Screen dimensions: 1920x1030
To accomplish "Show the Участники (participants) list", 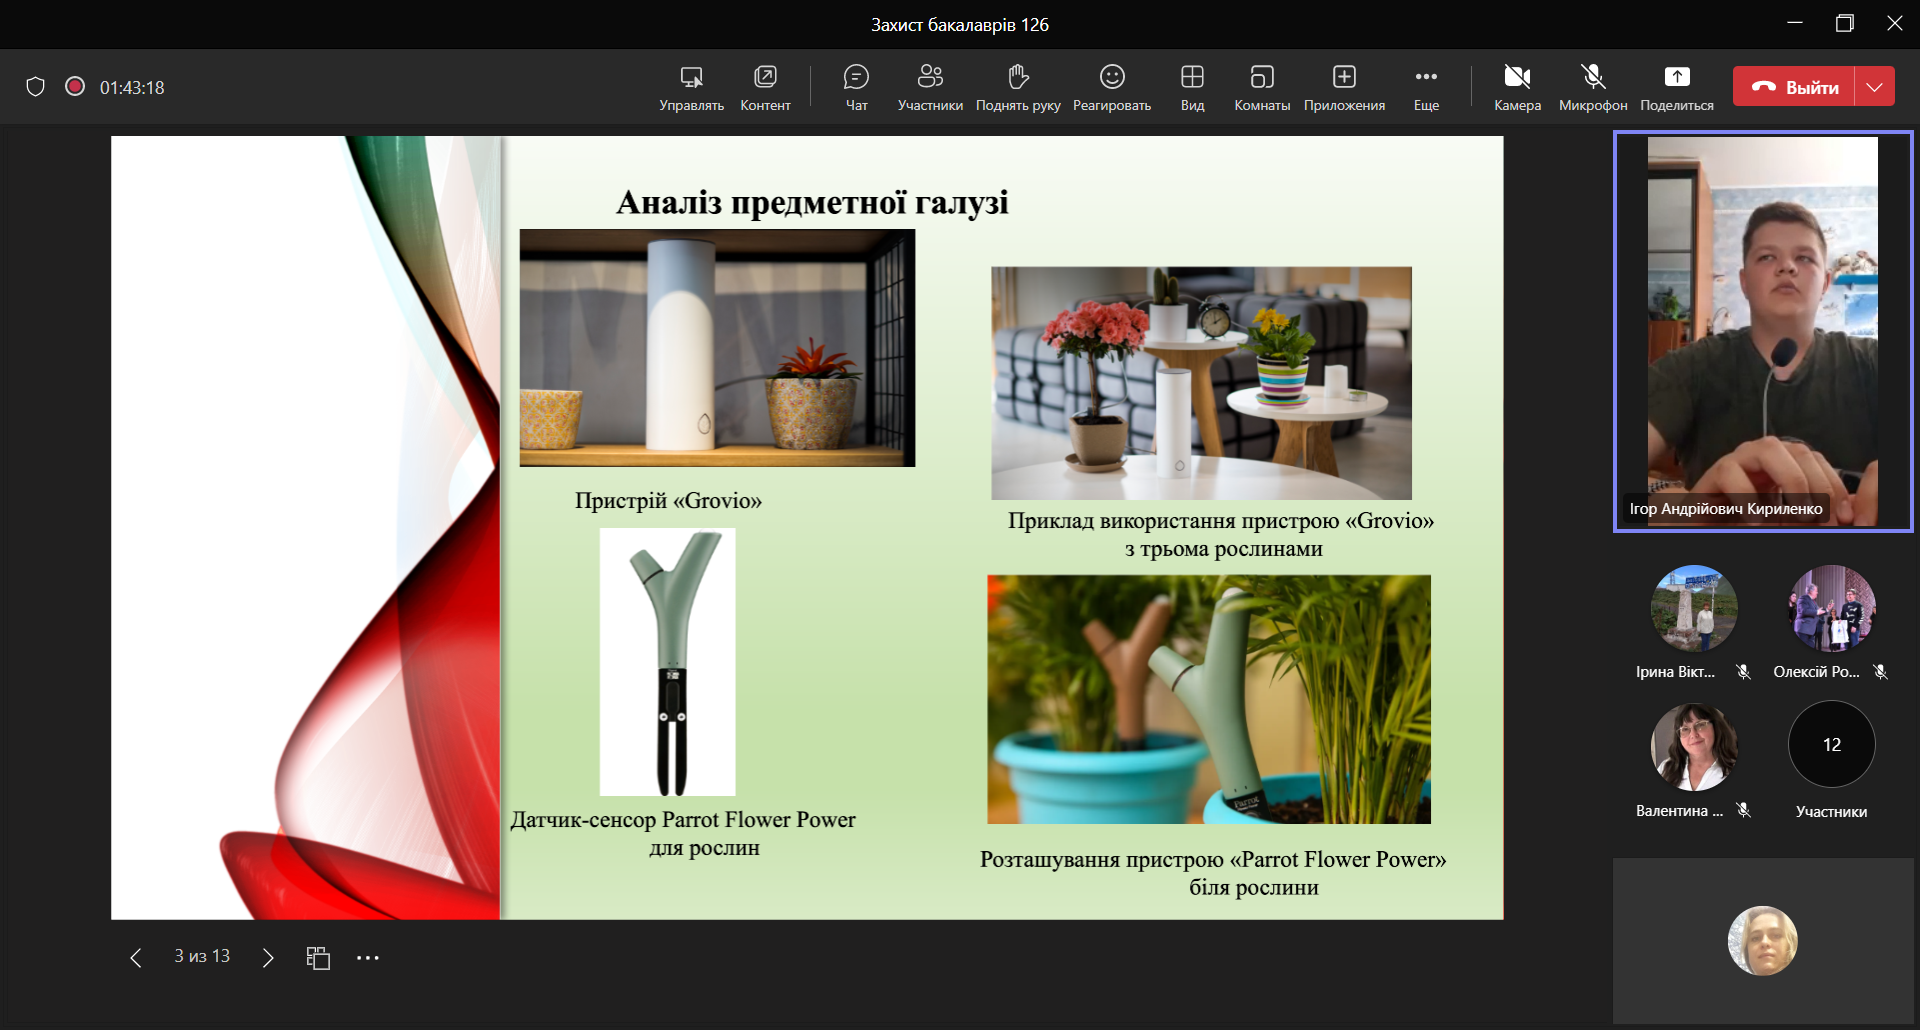I will click(930, 88).
